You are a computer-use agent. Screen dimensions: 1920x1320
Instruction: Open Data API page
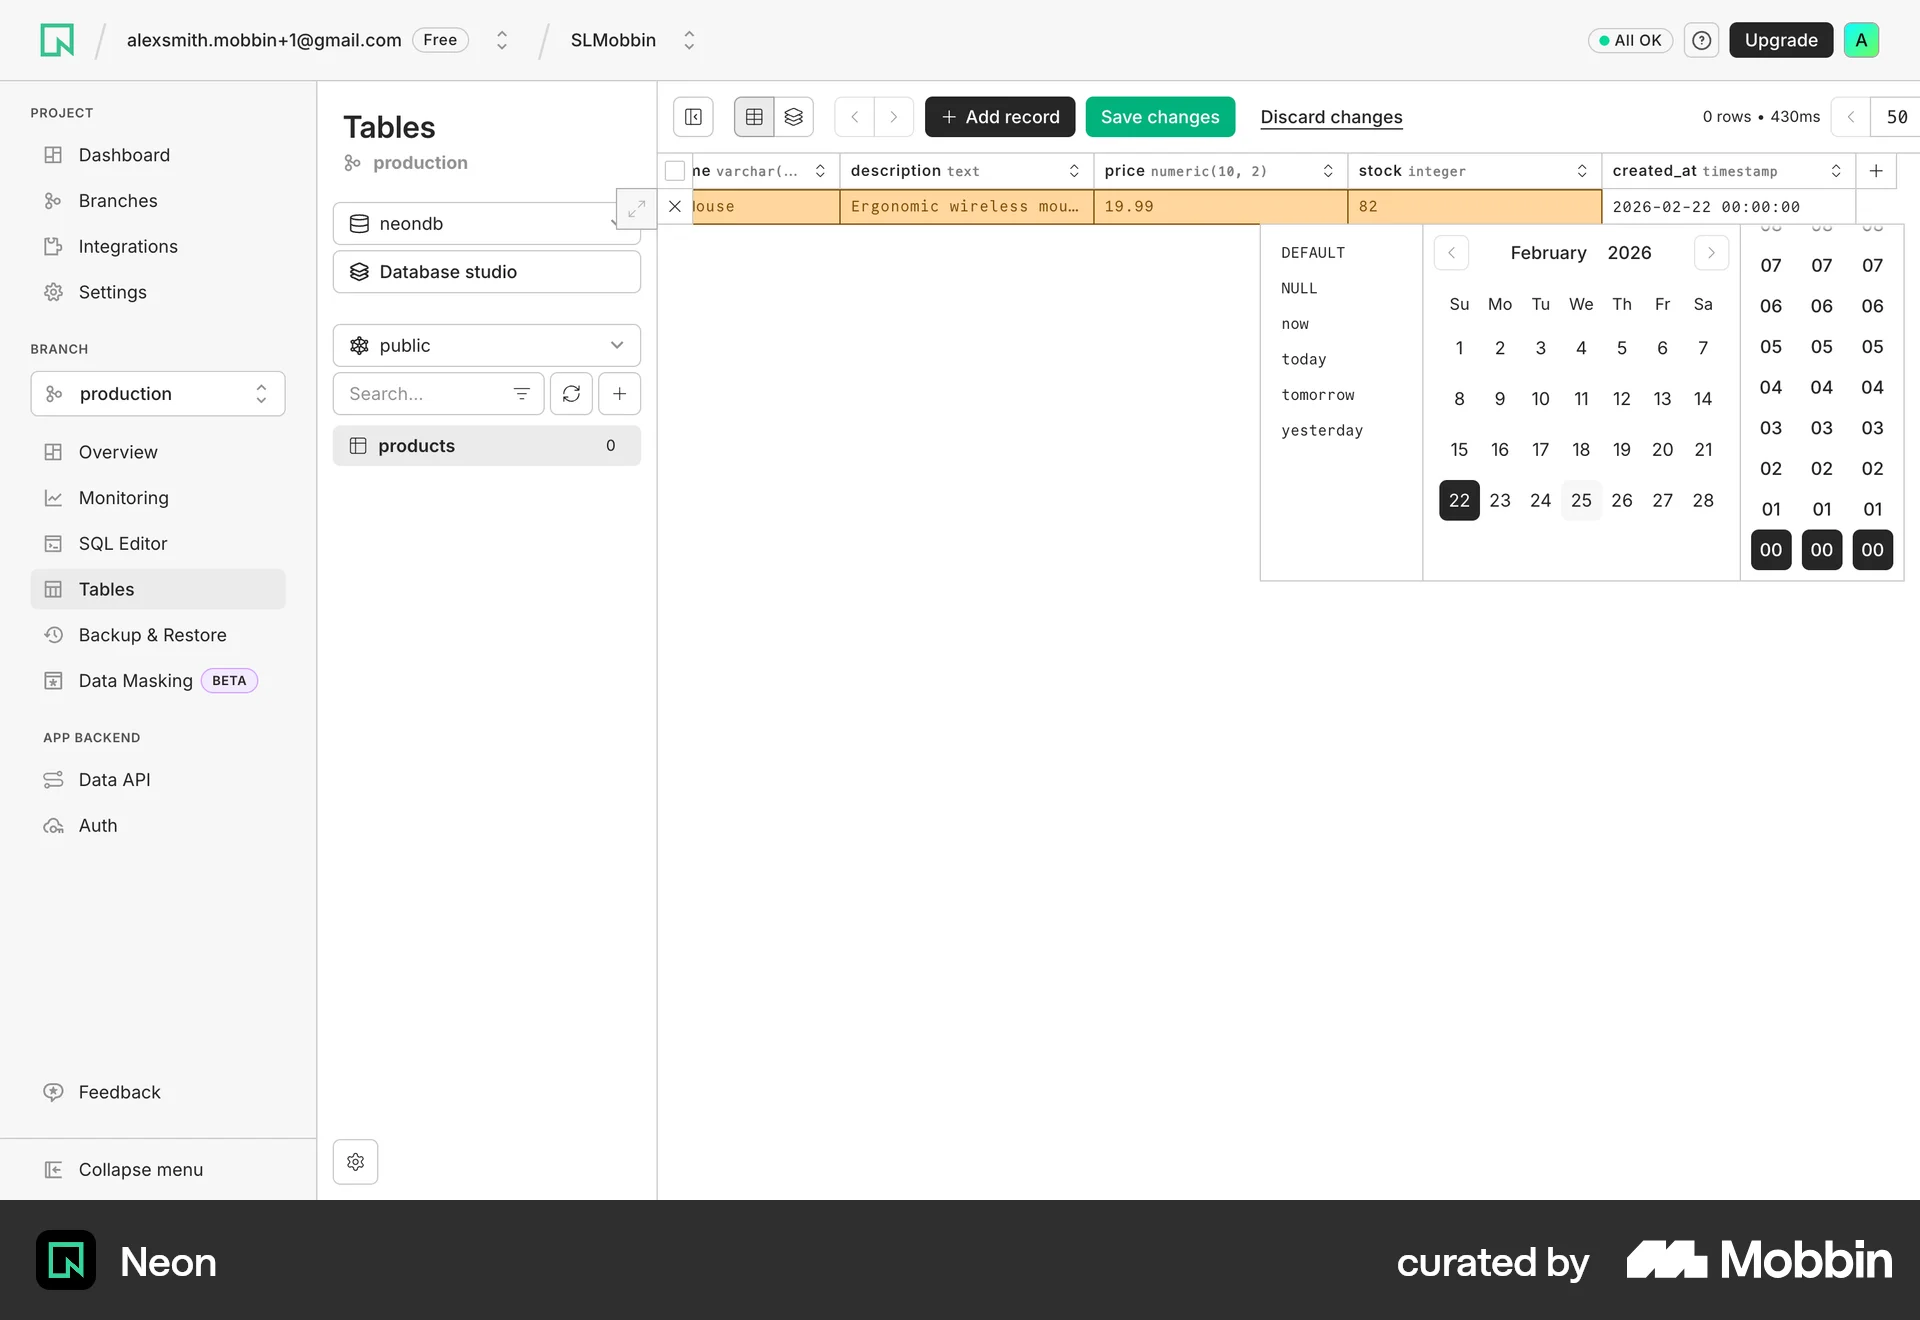pyautogui.click(x=158, y=780)
